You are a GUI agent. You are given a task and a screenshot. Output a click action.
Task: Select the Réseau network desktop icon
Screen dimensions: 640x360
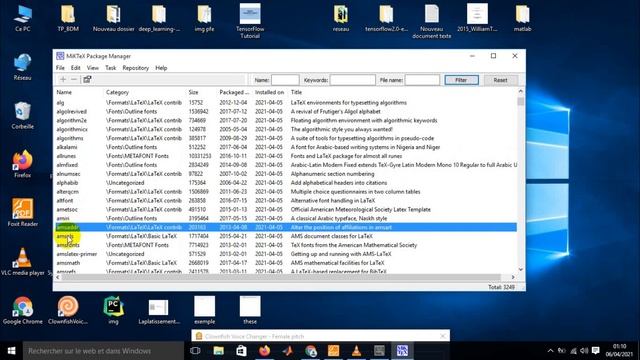[22, 67]
